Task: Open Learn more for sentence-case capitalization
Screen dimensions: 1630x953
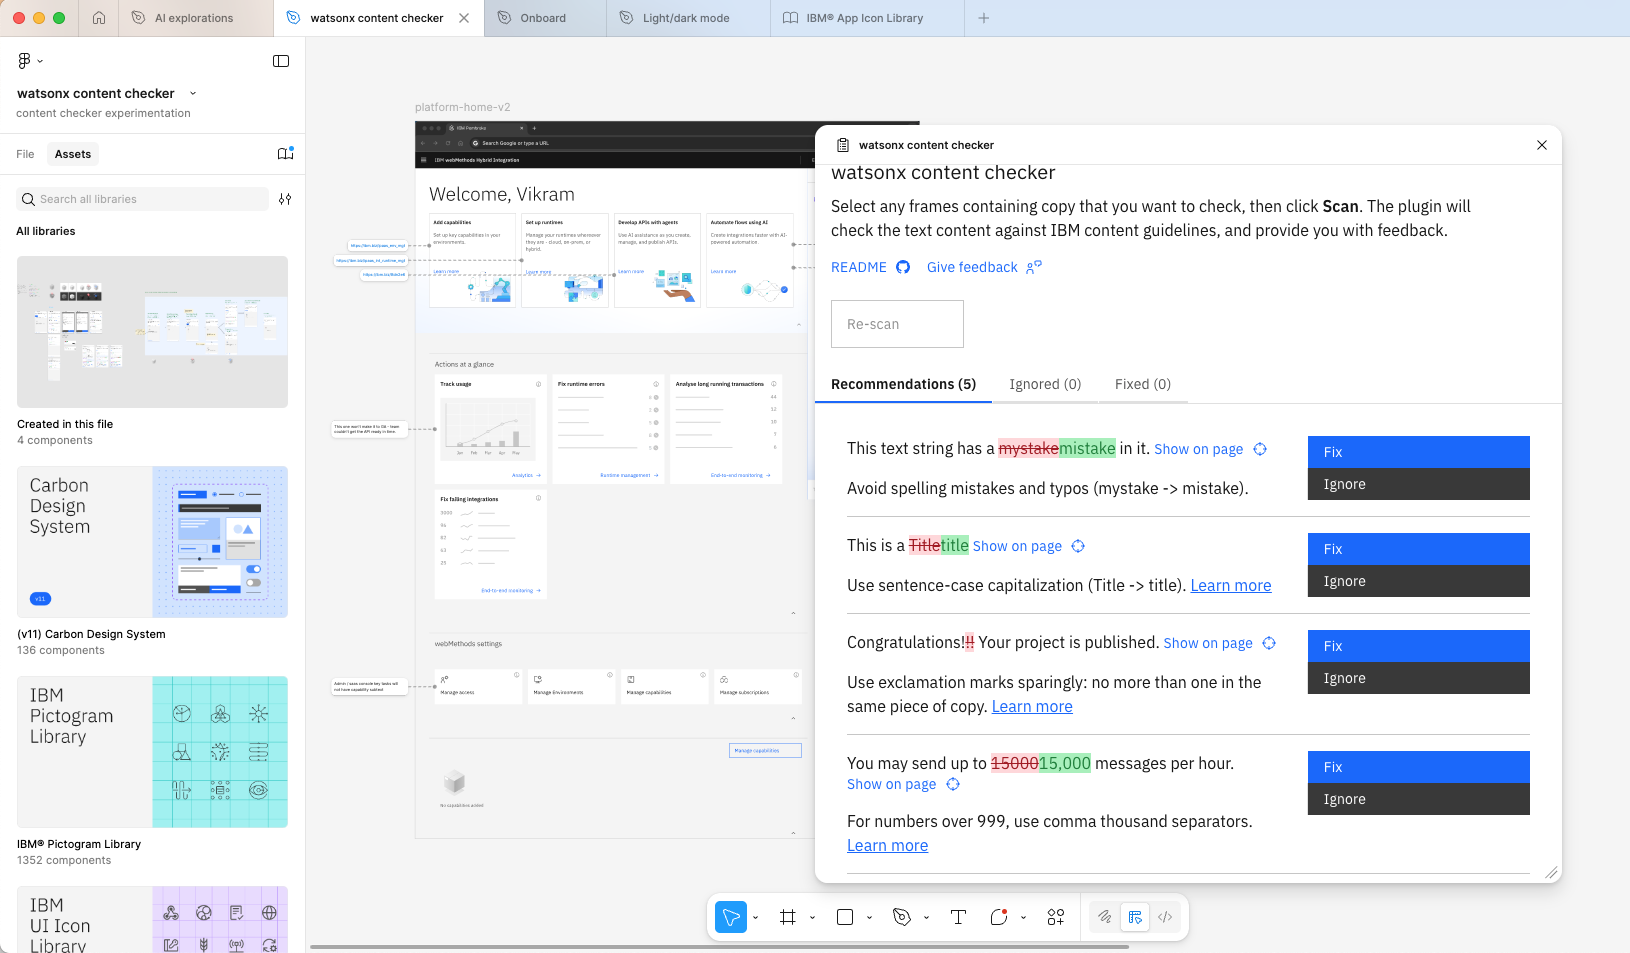Action: point(1231,586)
